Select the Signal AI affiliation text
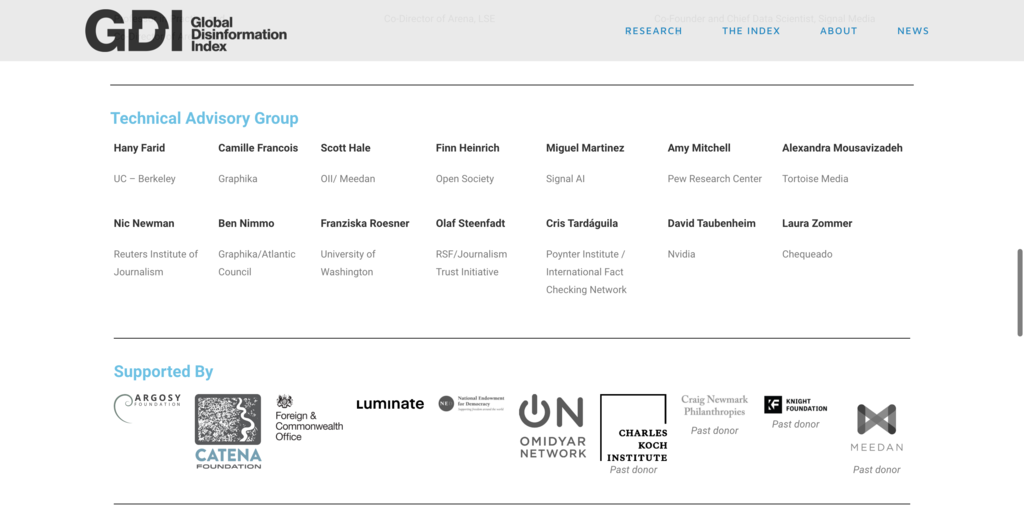 coord(565,178)
